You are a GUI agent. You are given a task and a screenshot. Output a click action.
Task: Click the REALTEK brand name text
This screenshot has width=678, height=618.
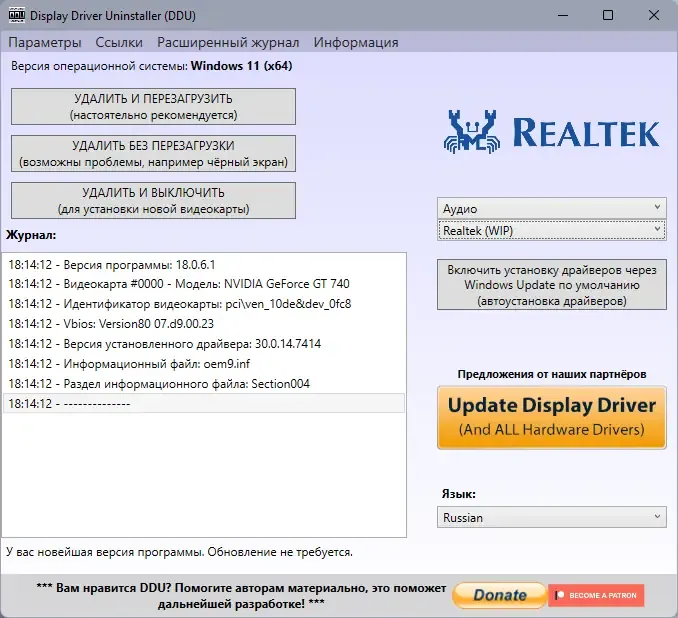(x=586, y=132)
